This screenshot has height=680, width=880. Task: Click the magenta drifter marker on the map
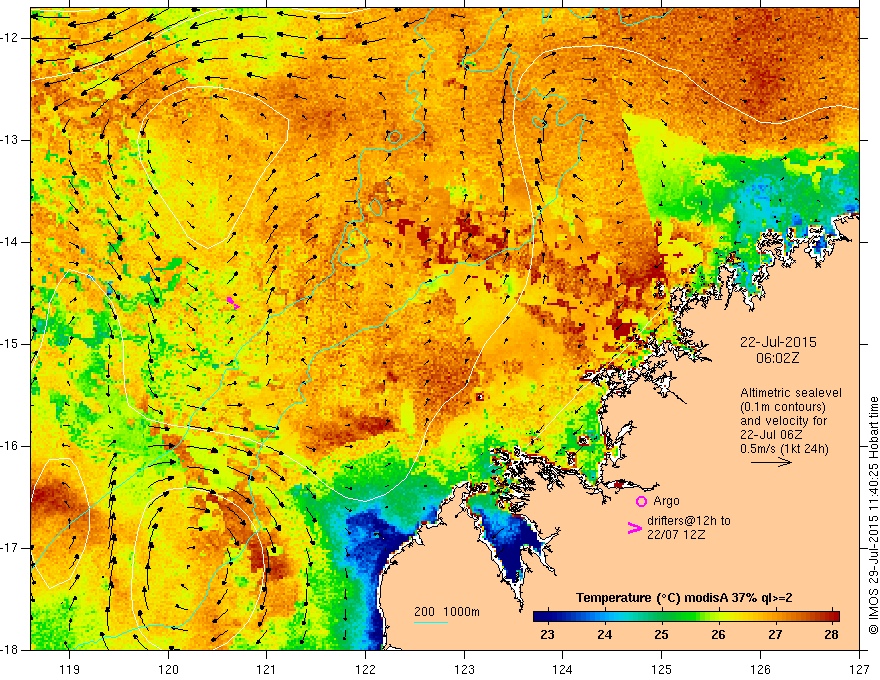(233, 303)
